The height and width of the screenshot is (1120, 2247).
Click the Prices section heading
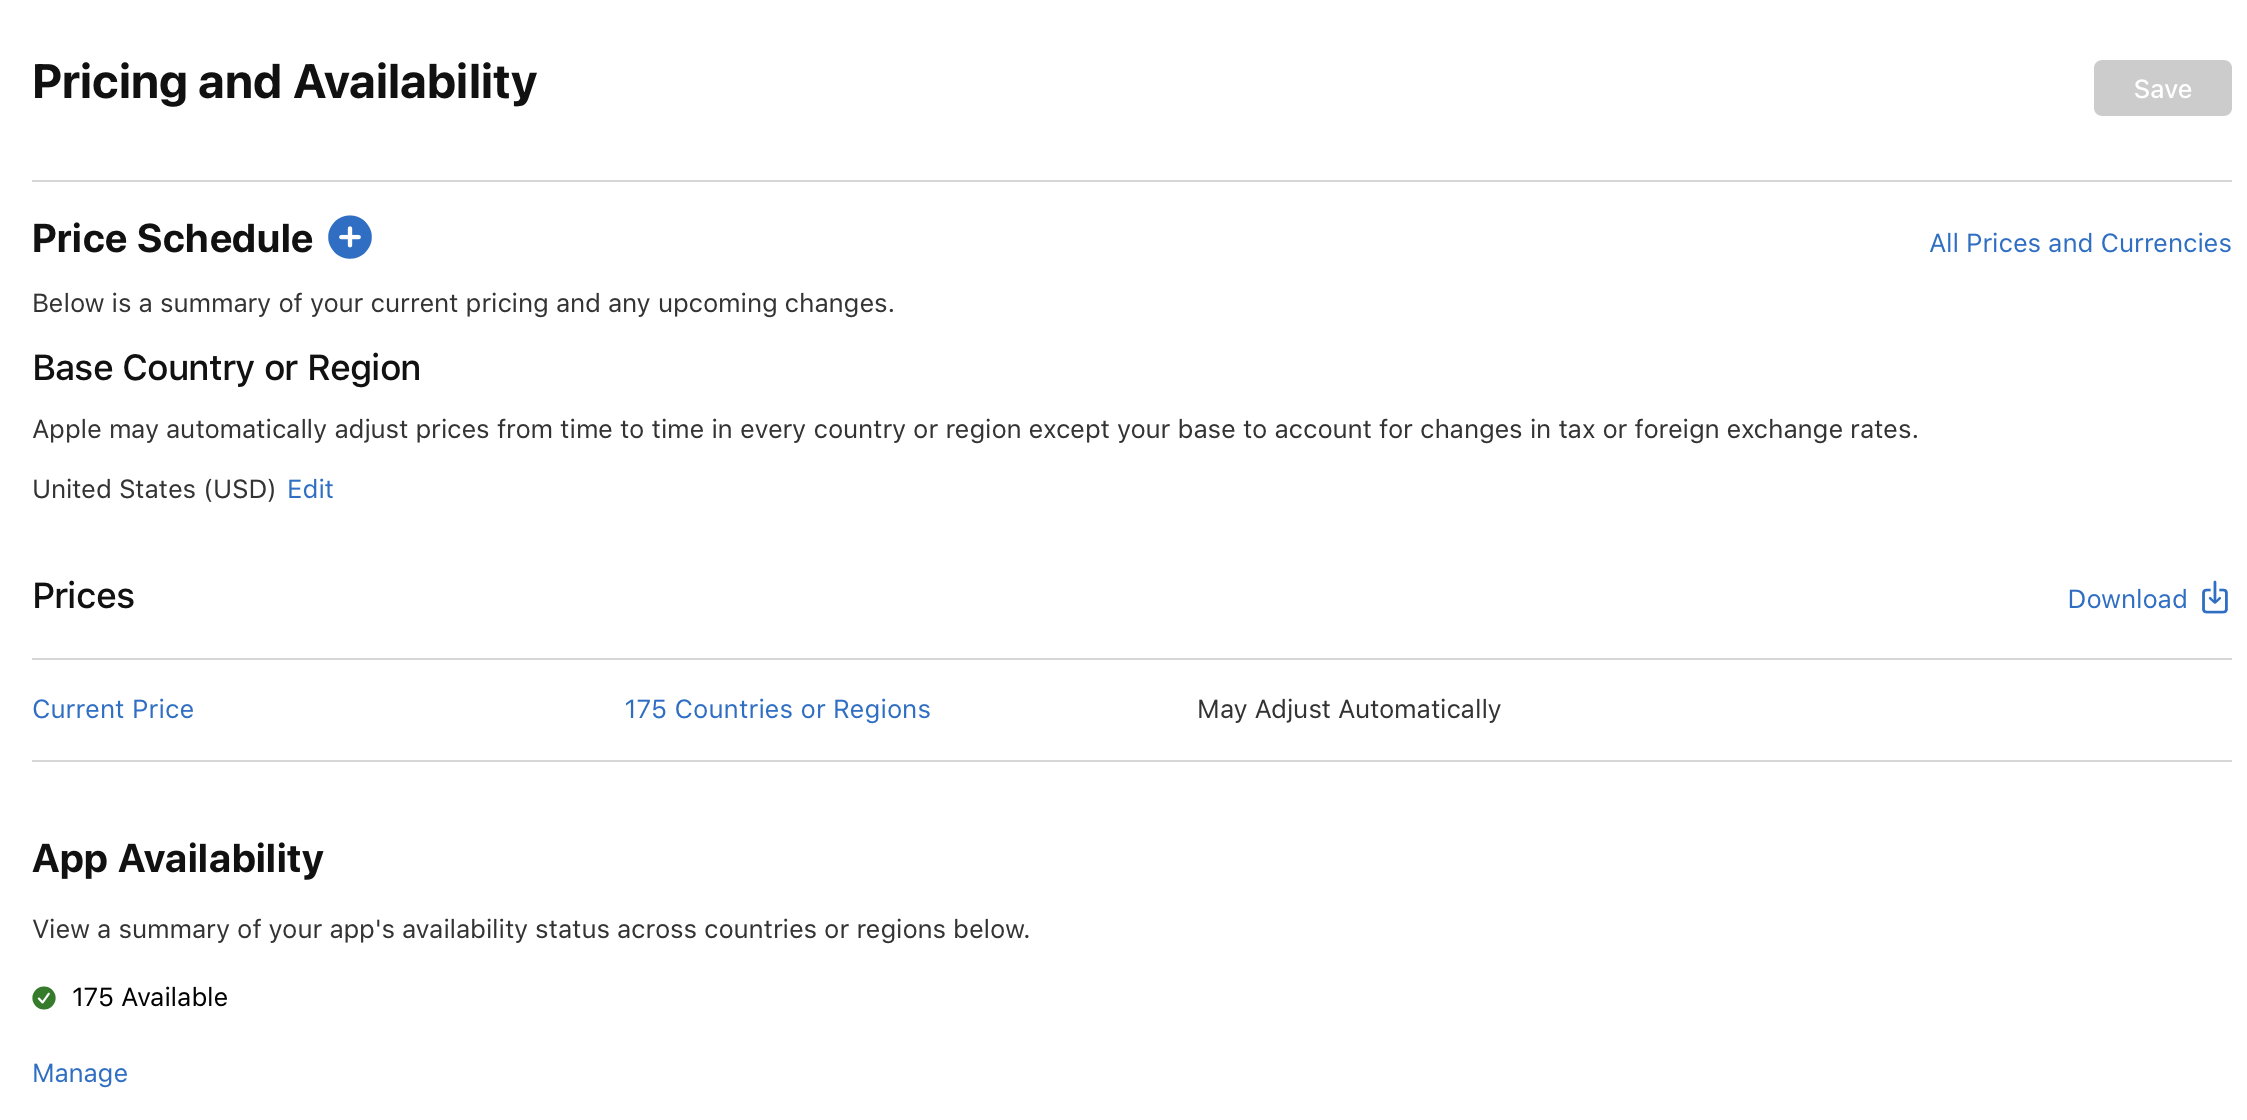(84, 595)
